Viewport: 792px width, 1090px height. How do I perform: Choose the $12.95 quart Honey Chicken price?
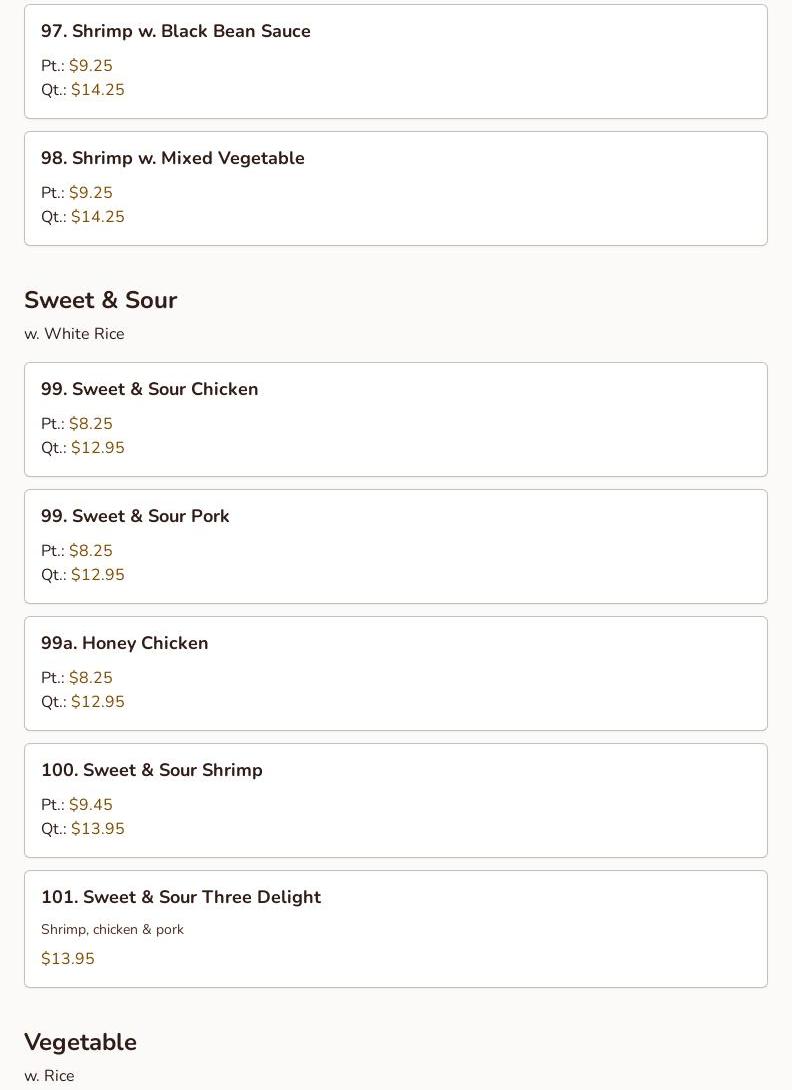[x=98, y=702]
